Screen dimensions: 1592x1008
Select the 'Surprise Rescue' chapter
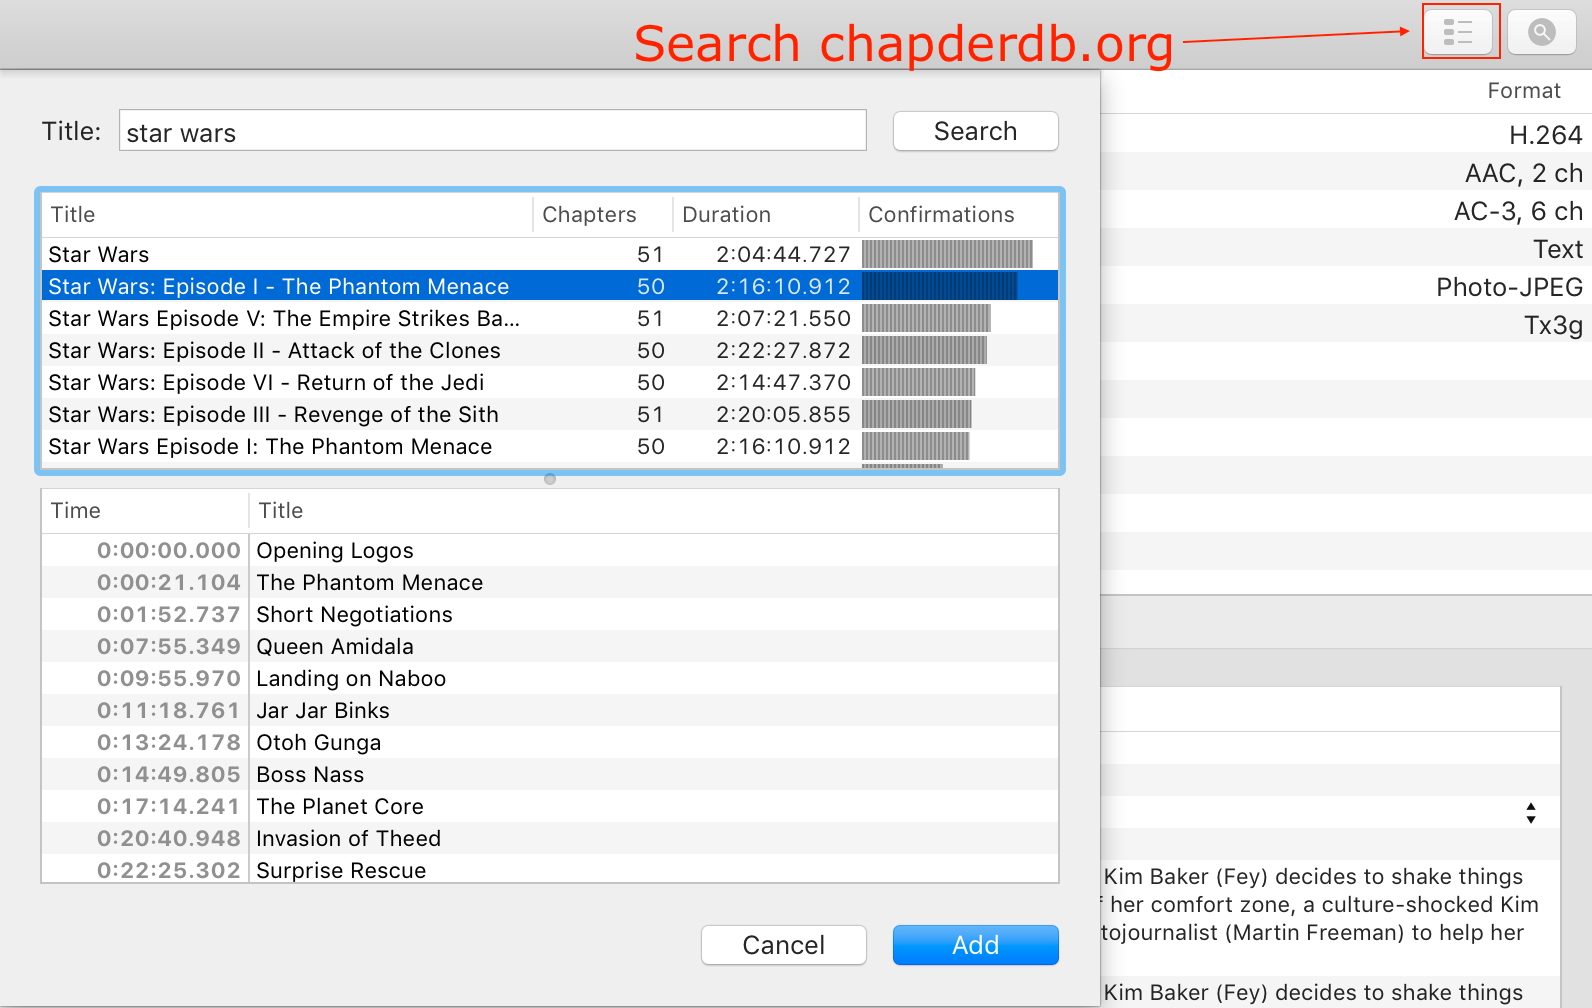pyautogui.click(x=550, y=869)
